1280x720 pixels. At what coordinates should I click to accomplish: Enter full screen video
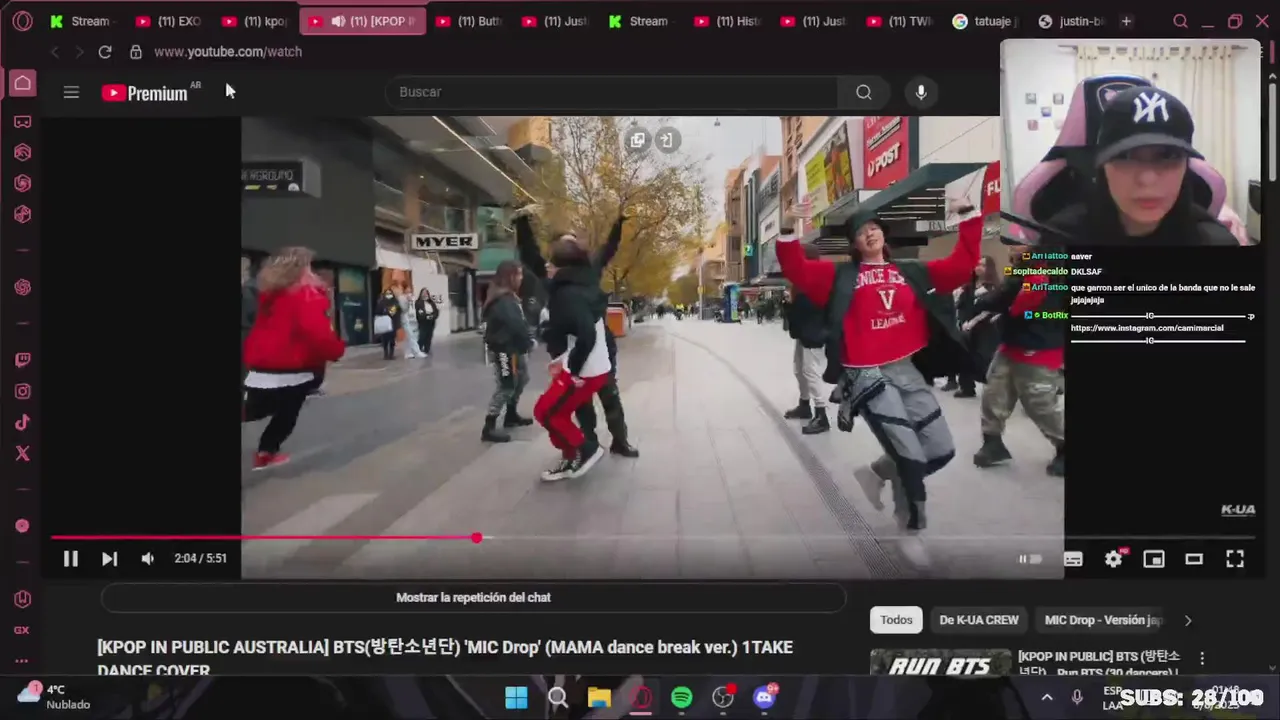1235,559
